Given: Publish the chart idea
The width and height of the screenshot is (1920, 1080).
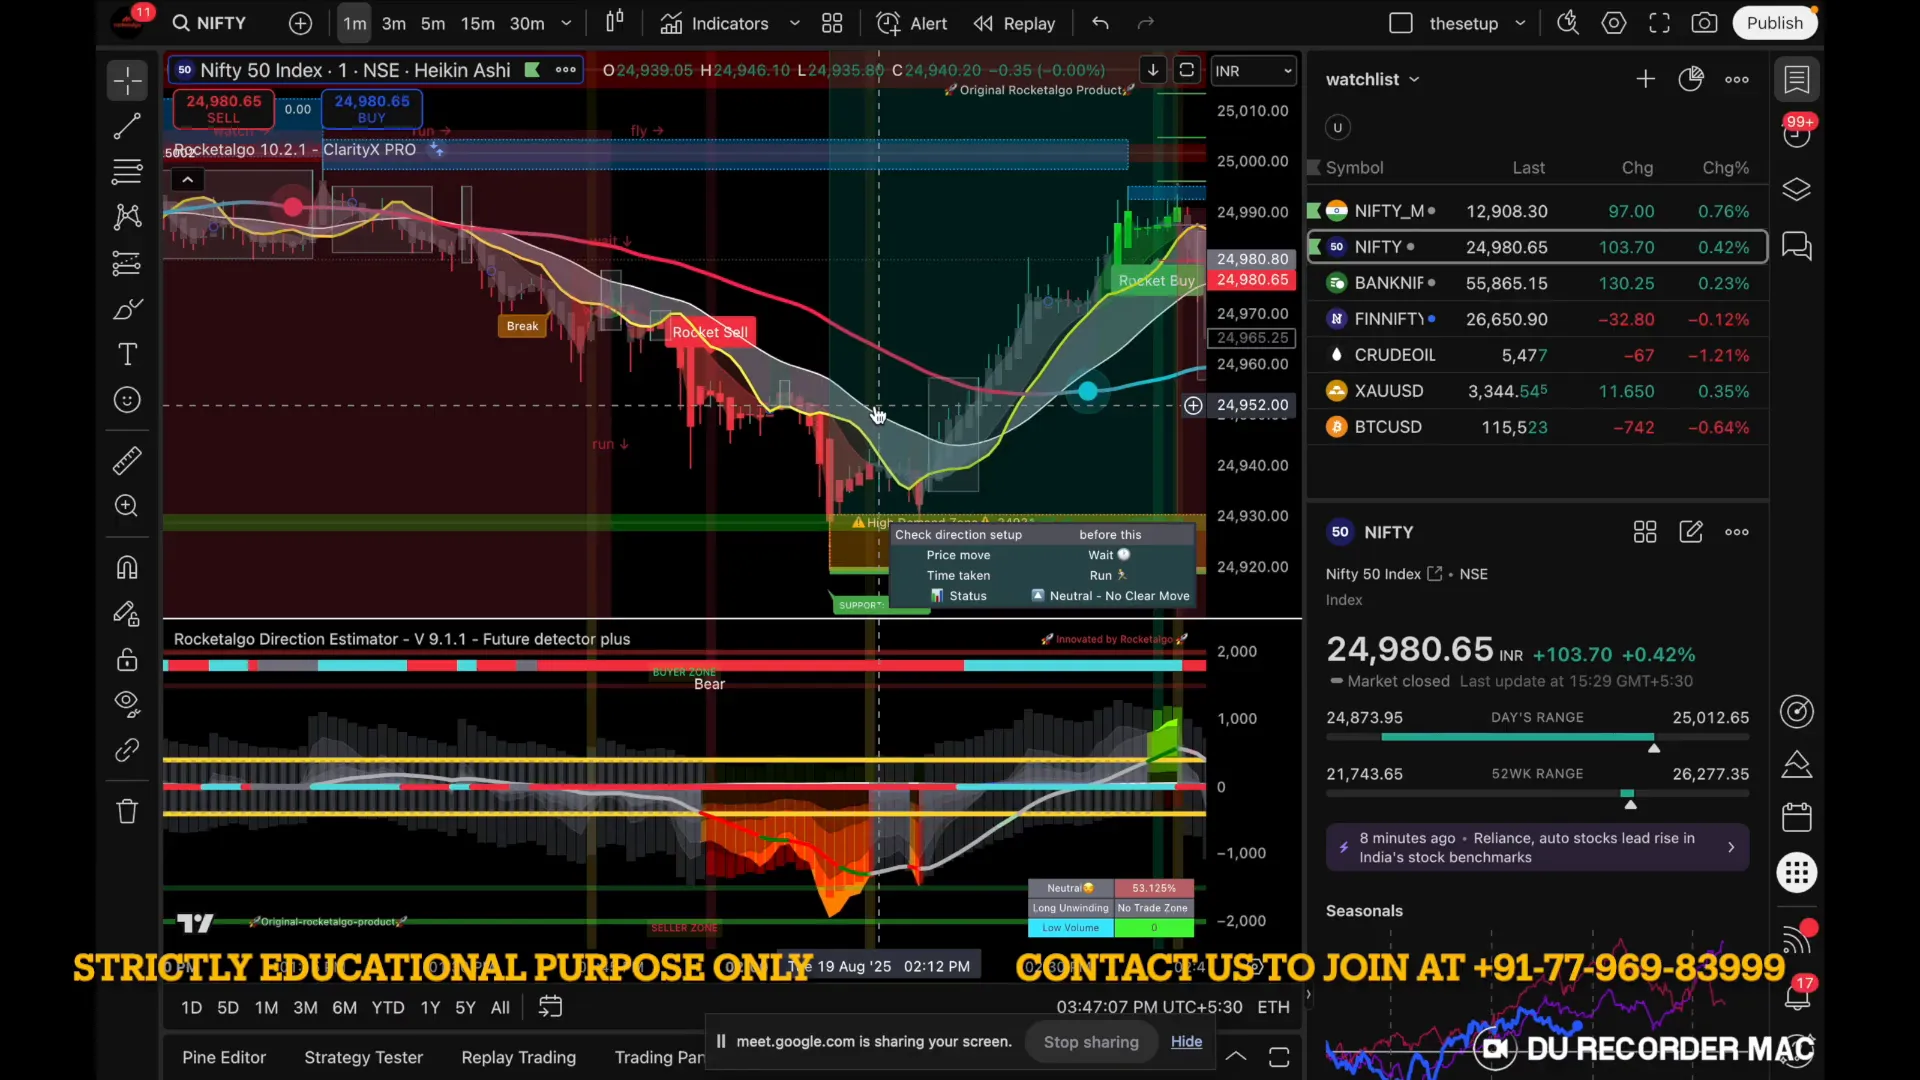Looking at the screenshot, I should click(1775, 23).
